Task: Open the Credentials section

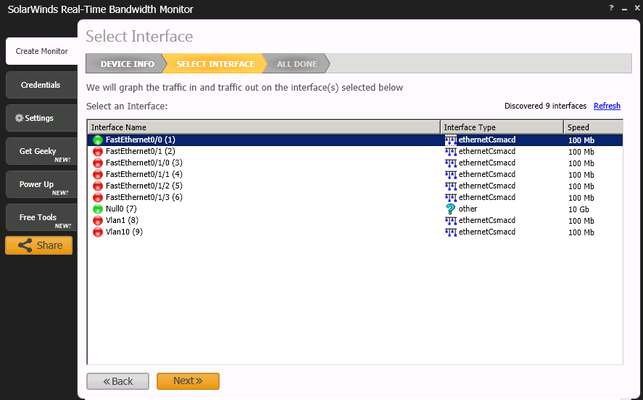Action: (41, 85)
